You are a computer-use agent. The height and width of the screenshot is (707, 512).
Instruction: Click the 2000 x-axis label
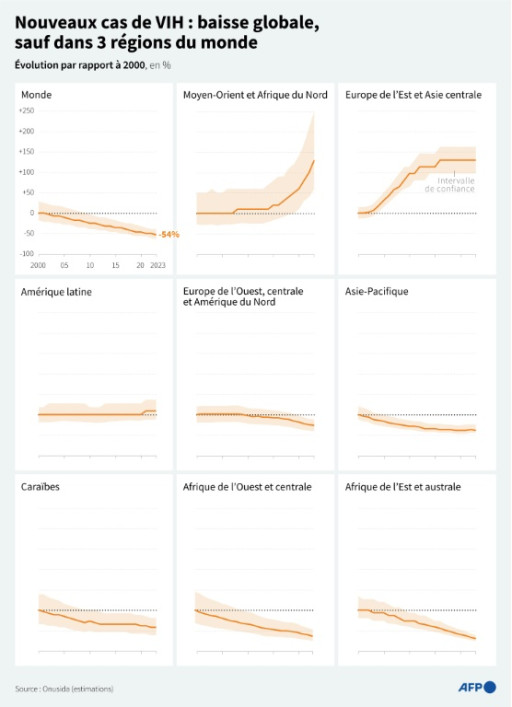pyautogui.click(x=38, y=265)
